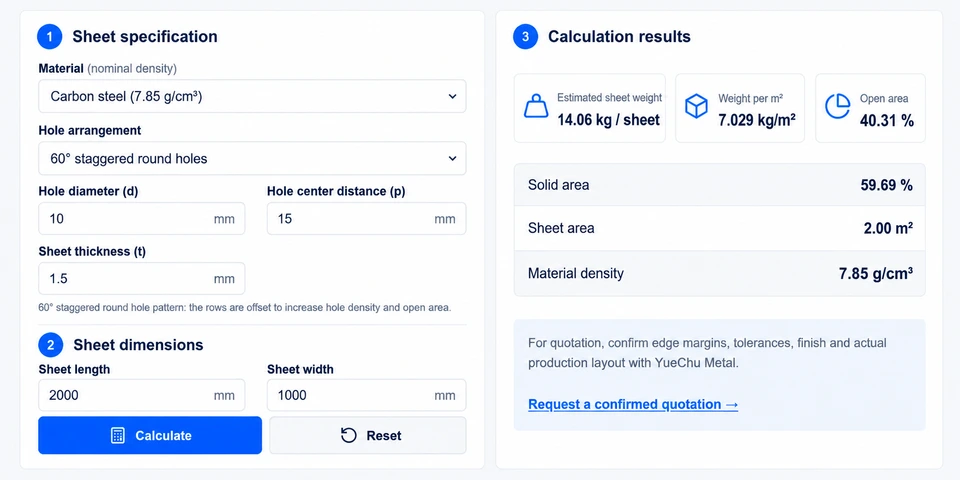
Task: Focus the Hole center distance (p) field
Action: coord(366,219)
